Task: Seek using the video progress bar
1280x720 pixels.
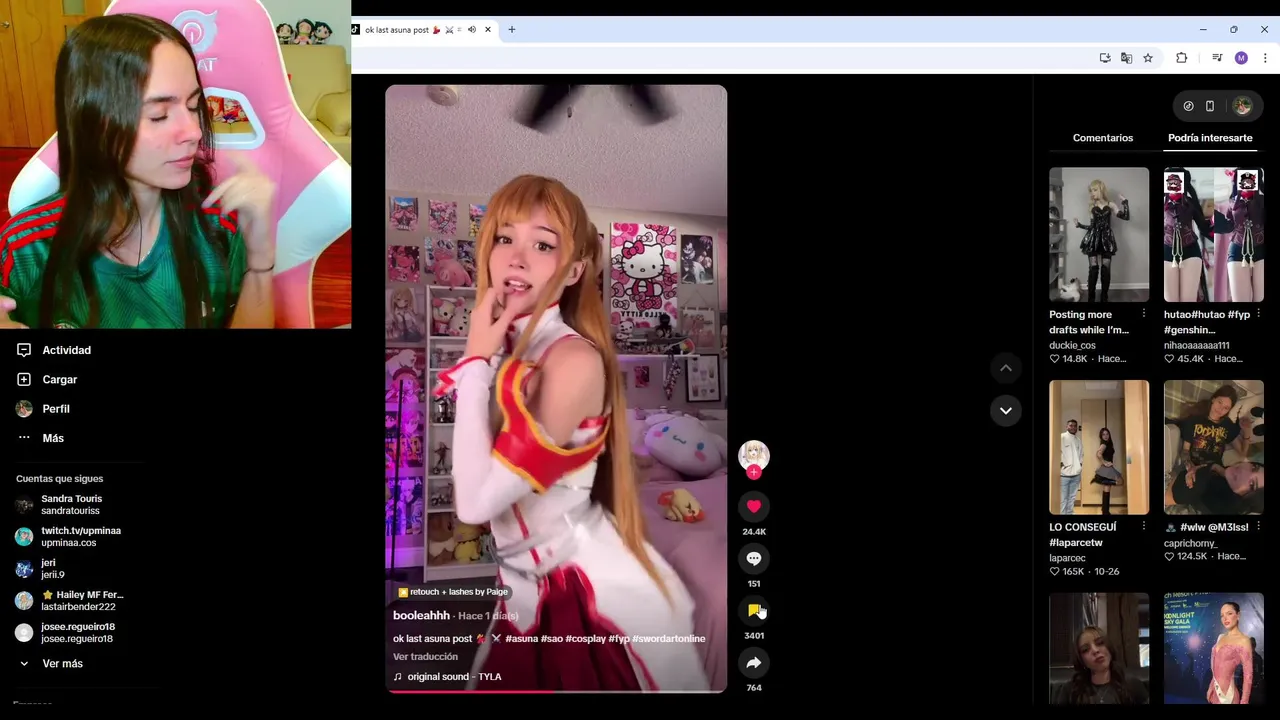Action: click(556, 691)
